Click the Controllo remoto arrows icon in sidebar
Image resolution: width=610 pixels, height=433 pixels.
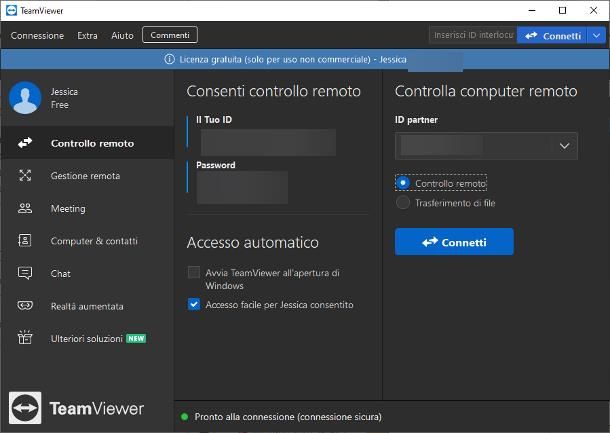tap(25, 143)
